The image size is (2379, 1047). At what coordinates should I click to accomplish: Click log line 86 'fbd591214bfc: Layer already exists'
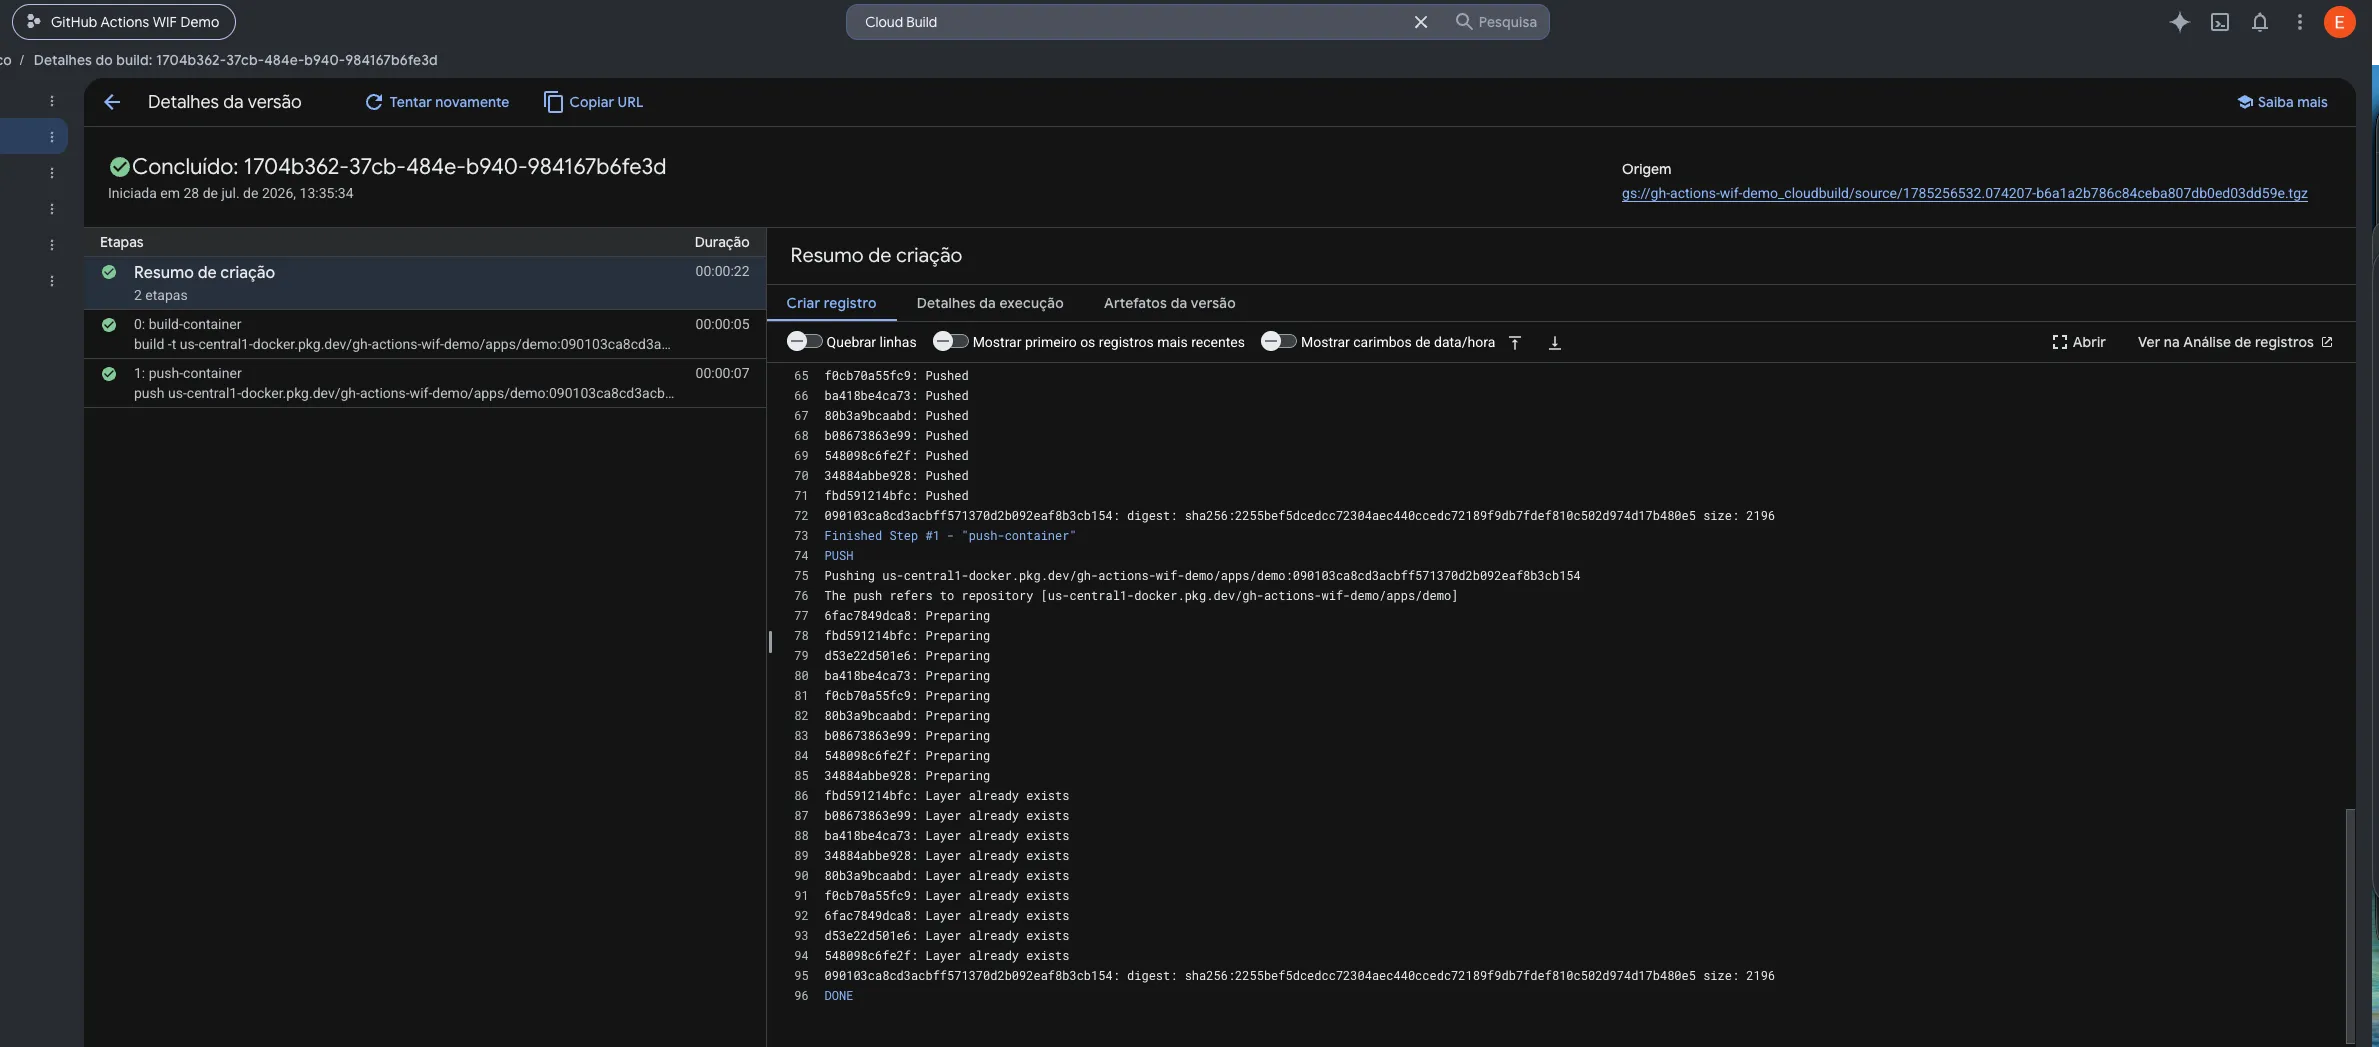(946, 796)
